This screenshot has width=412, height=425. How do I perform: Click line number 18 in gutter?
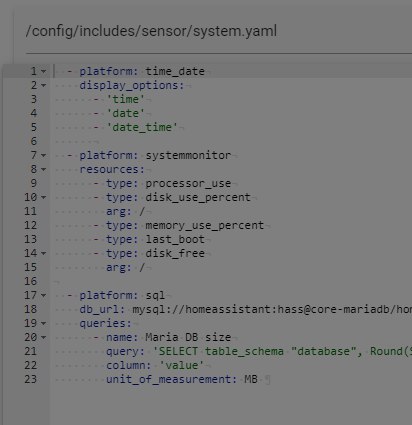pyautogui.click(x=30, y=309)
